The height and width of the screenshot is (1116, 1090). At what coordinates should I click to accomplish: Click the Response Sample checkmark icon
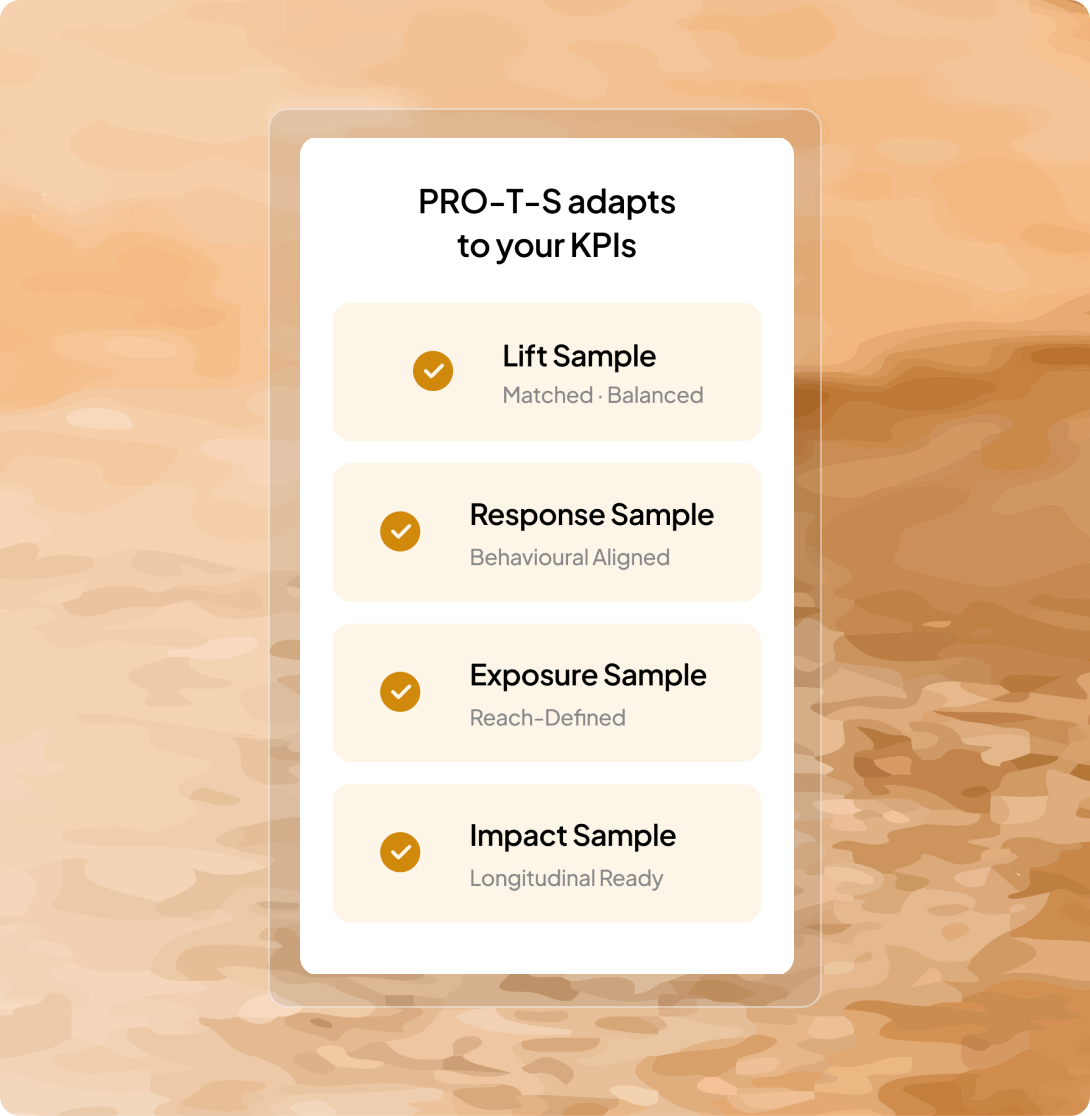point(400,531)
